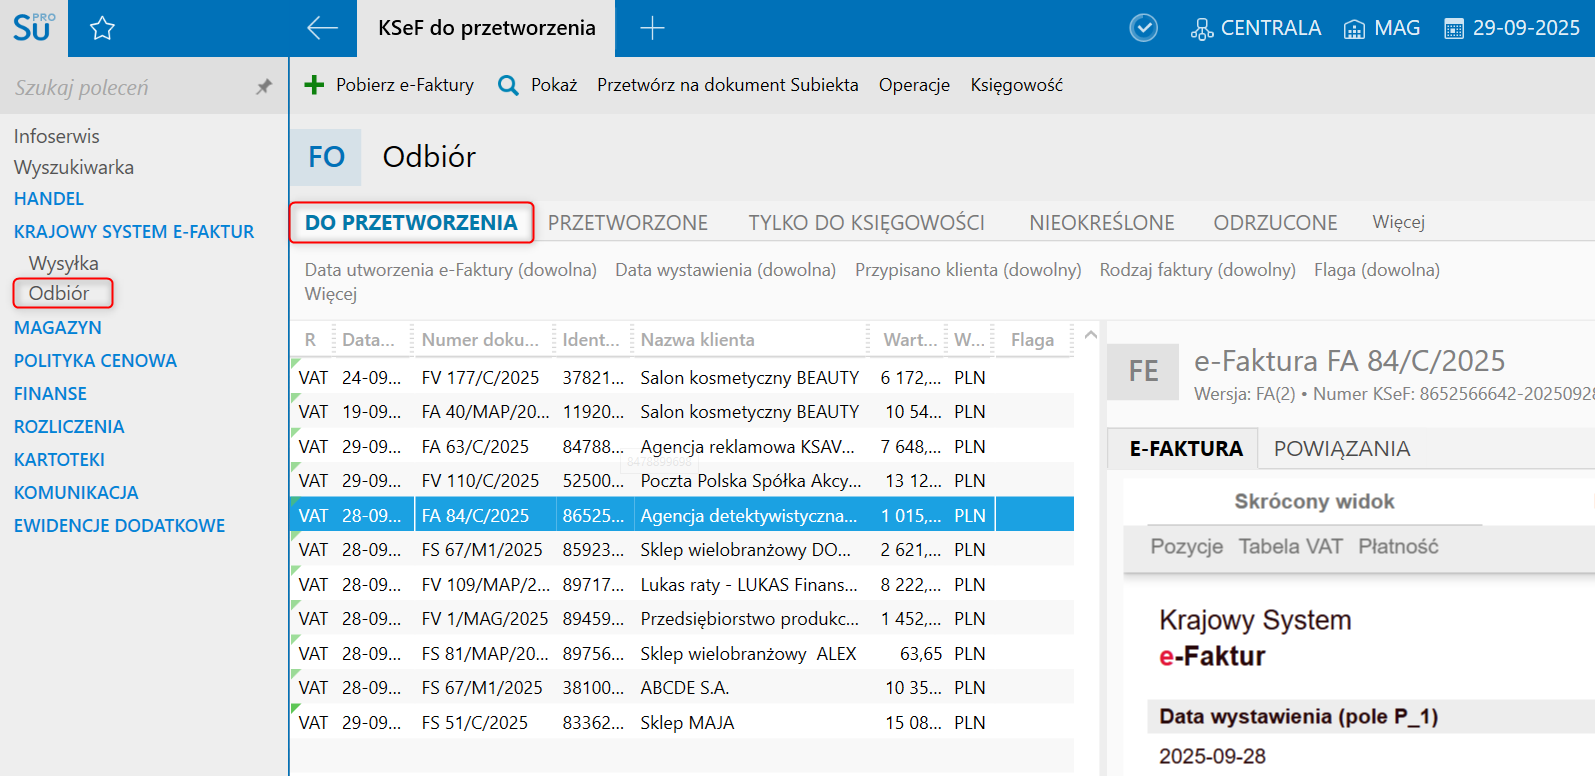Viewport: 1595px width, 776px height.
Task: Open the date picker showing 29-09-2025
Action: coord(1512,28)
